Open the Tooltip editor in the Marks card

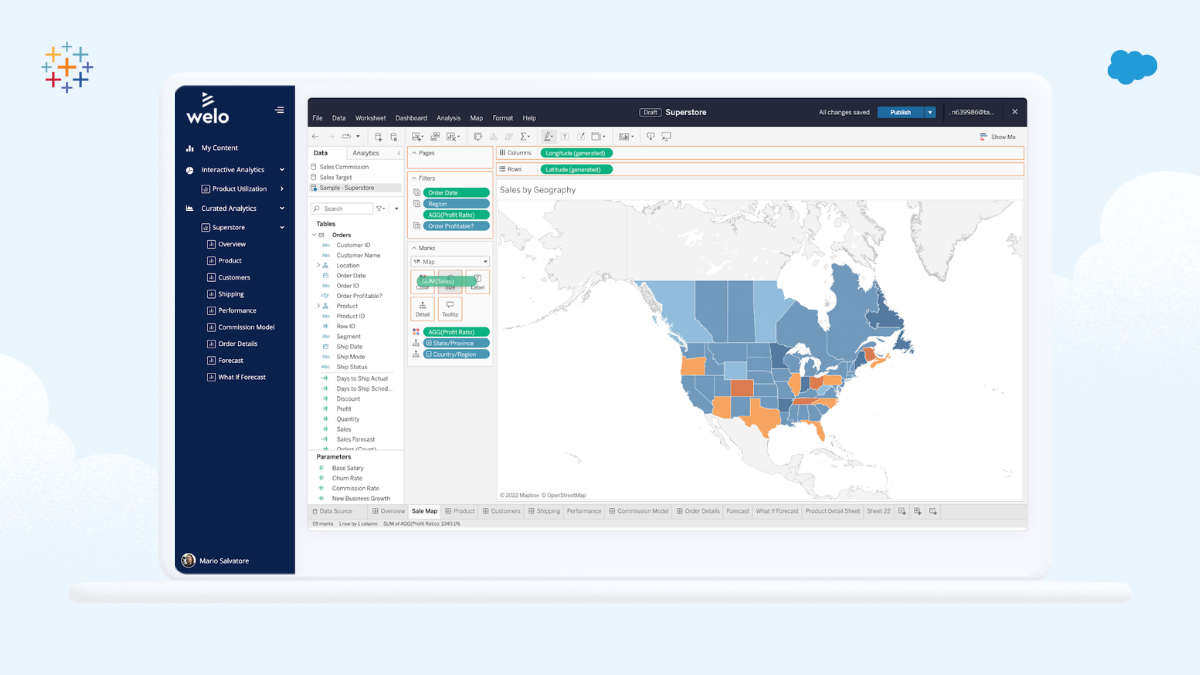(x=450, y=310)
